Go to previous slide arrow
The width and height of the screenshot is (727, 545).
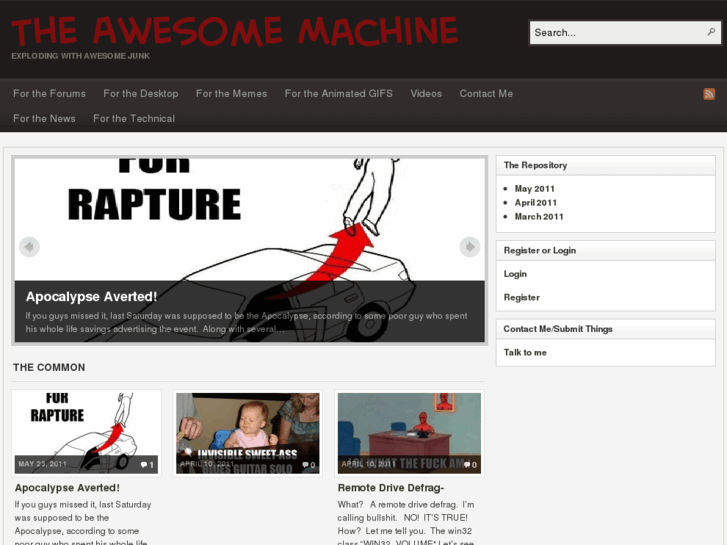click(x=29, y=247)
